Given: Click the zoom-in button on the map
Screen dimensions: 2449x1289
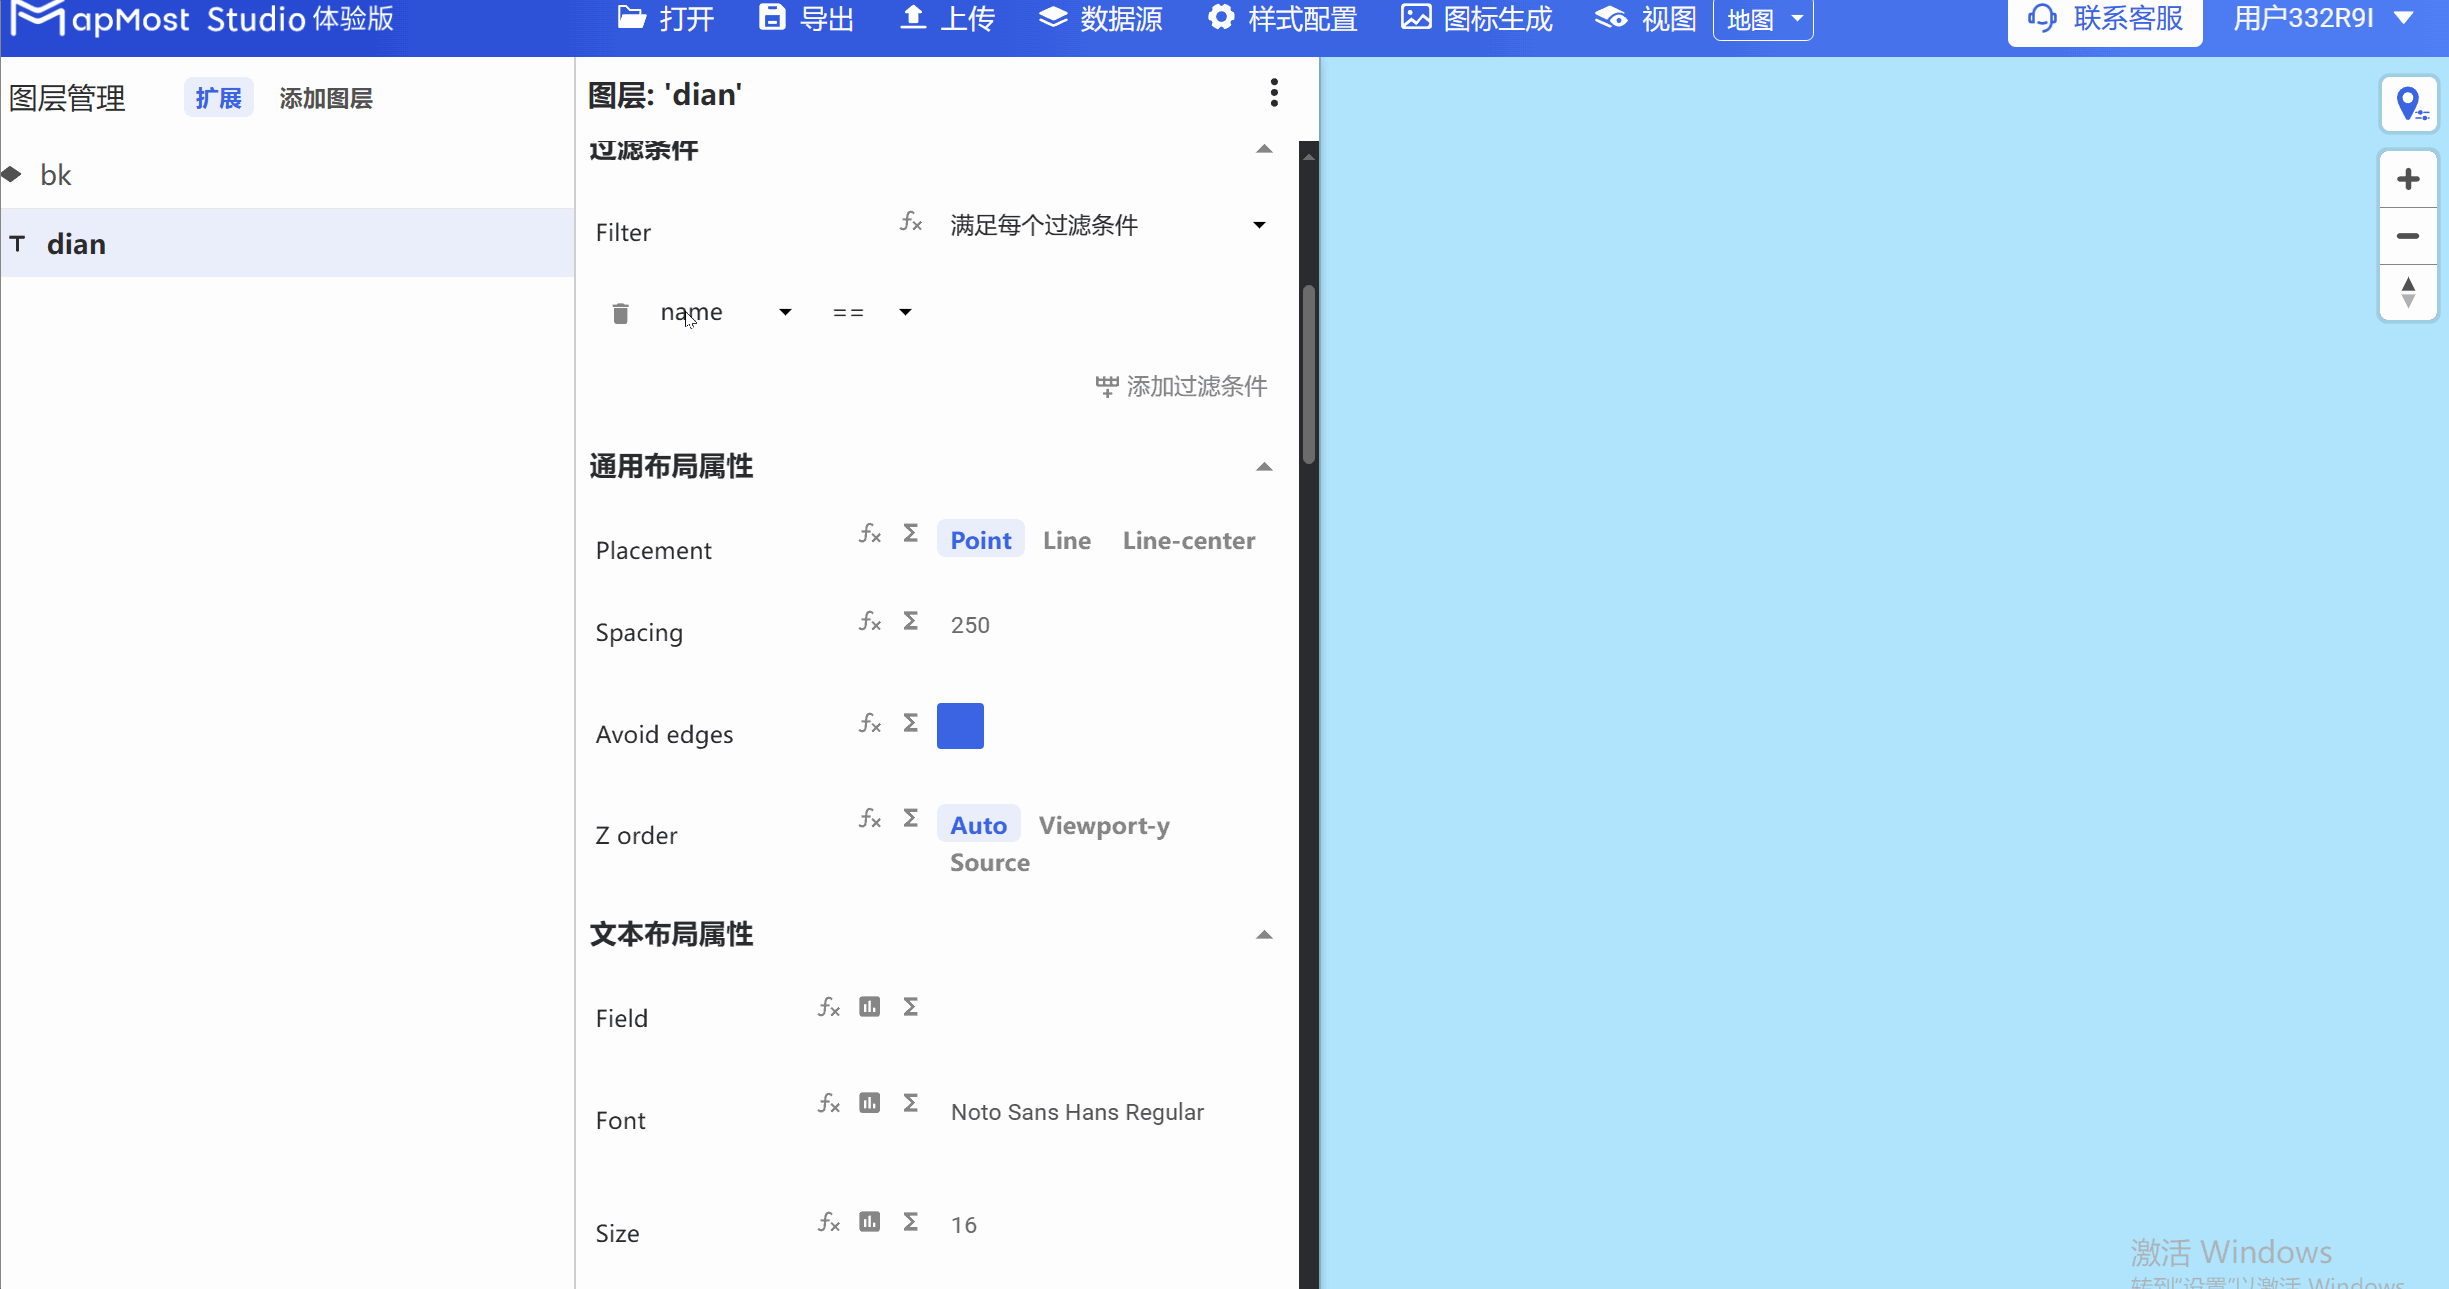Looking at the screenshot, I should [2409, 179].
